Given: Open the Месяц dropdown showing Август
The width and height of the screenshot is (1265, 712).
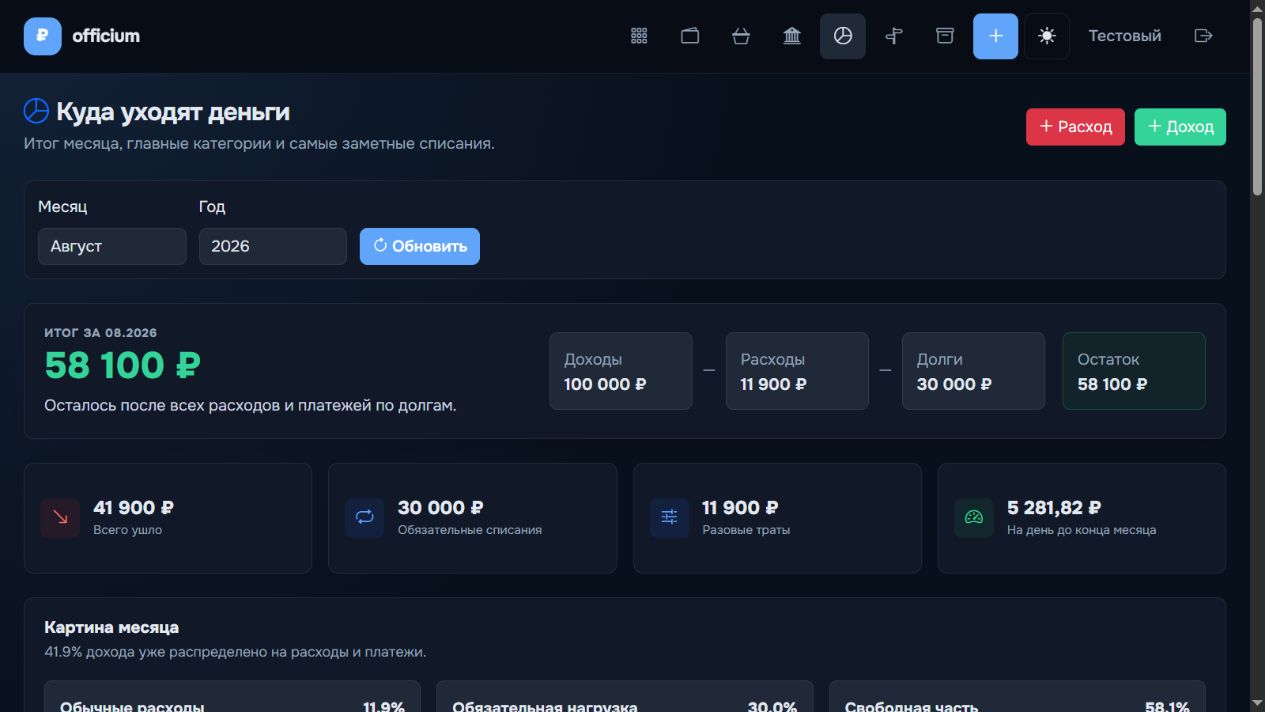Looking at the screenshot, I should click(x=112, y=246).
